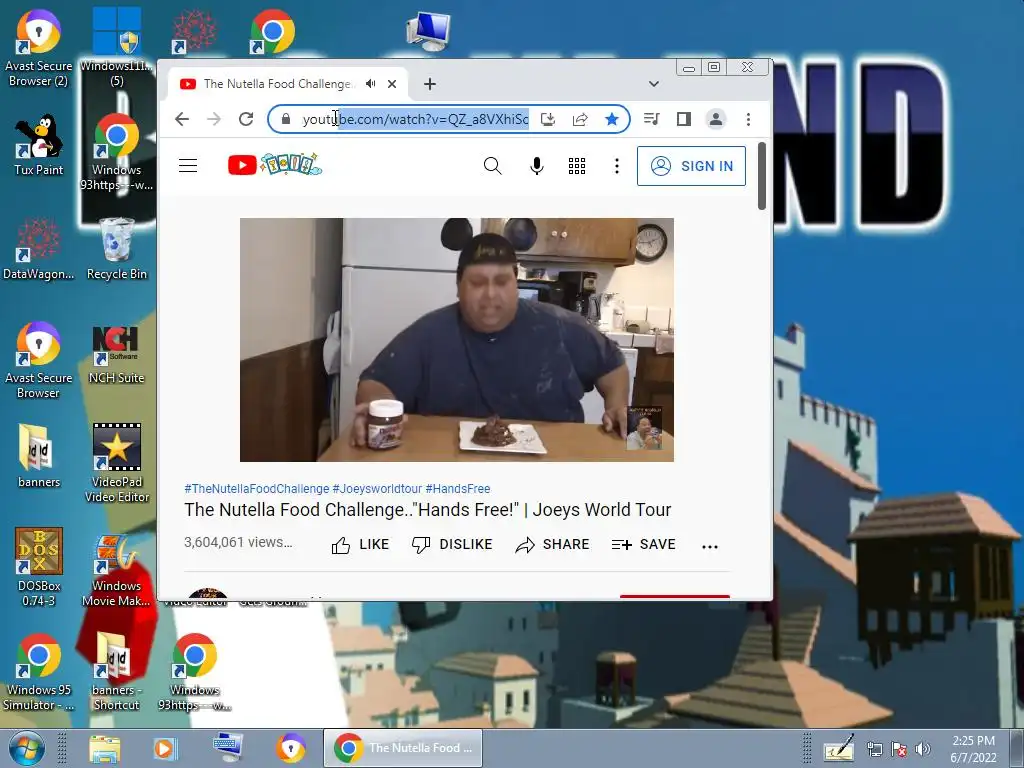The height and width of the screenshot is (768, 1024).
Task: Open the Chrome profile avatar menu
Action: tap(716, 119)
